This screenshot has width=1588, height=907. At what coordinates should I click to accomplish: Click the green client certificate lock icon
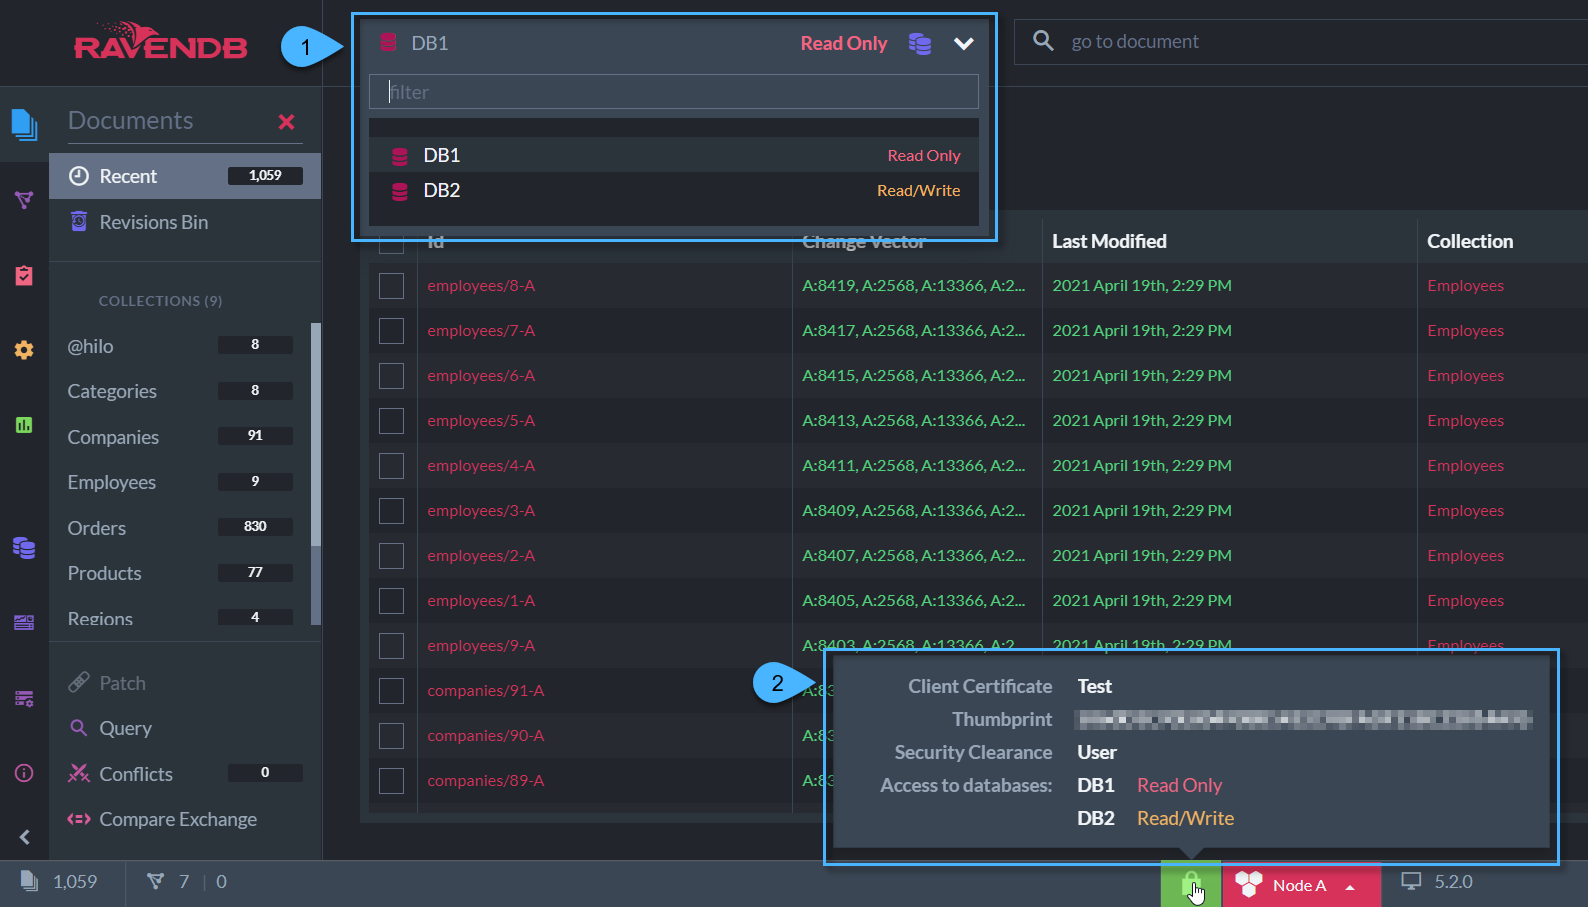(1191, 885)
